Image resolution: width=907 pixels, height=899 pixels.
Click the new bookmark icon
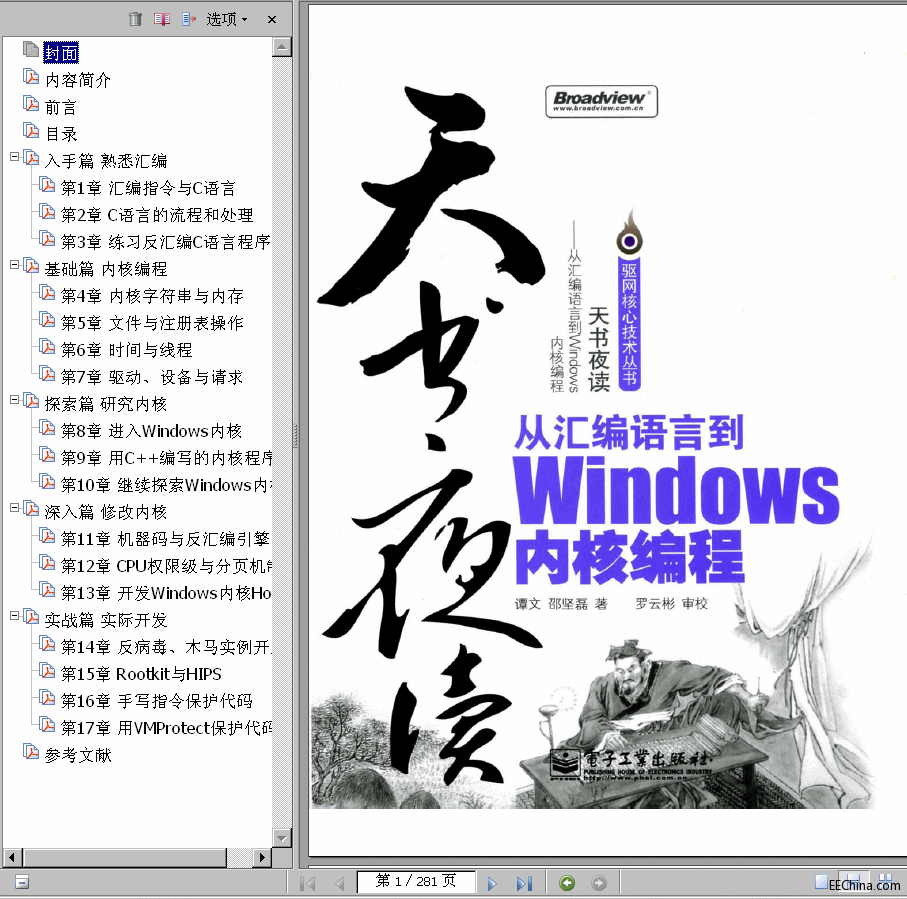click(x=162, y=19)
